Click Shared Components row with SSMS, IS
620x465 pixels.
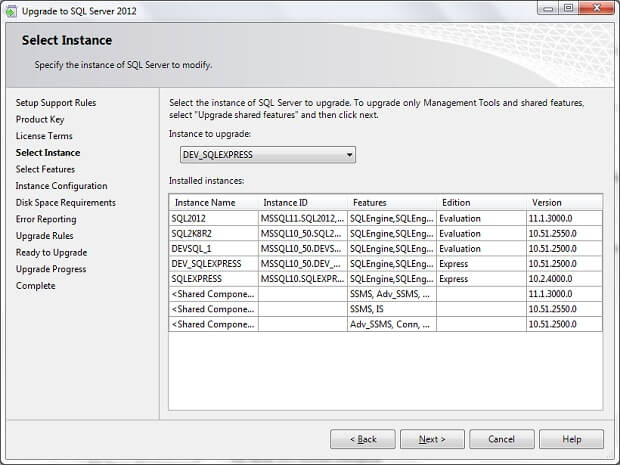point(386,309)
